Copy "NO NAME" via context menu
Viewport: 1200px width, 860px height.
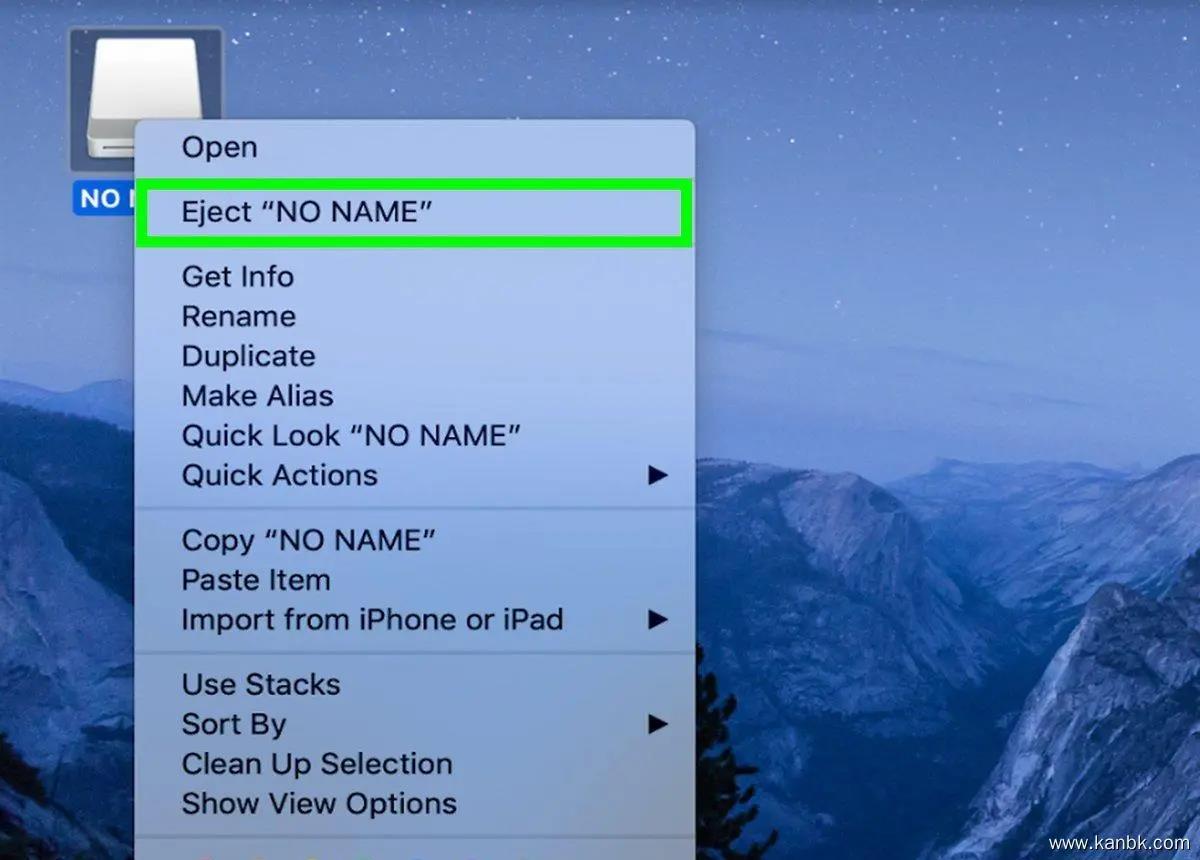[308, 540]
